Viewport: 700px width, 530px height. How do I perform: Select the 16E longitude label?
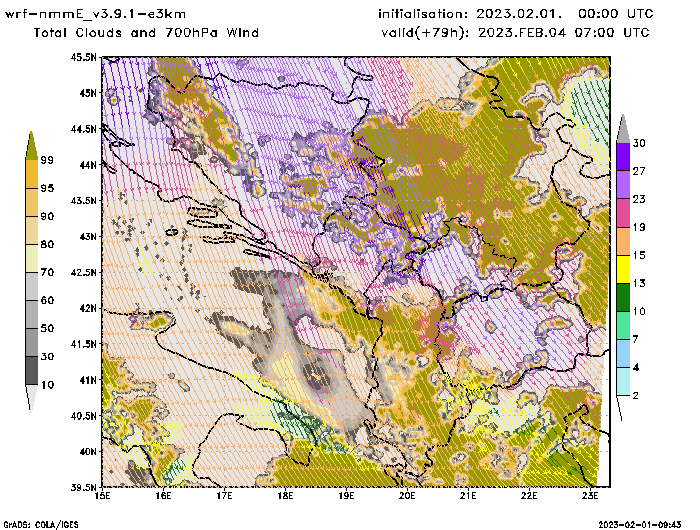pyautogui.click(x=163, y=496)
